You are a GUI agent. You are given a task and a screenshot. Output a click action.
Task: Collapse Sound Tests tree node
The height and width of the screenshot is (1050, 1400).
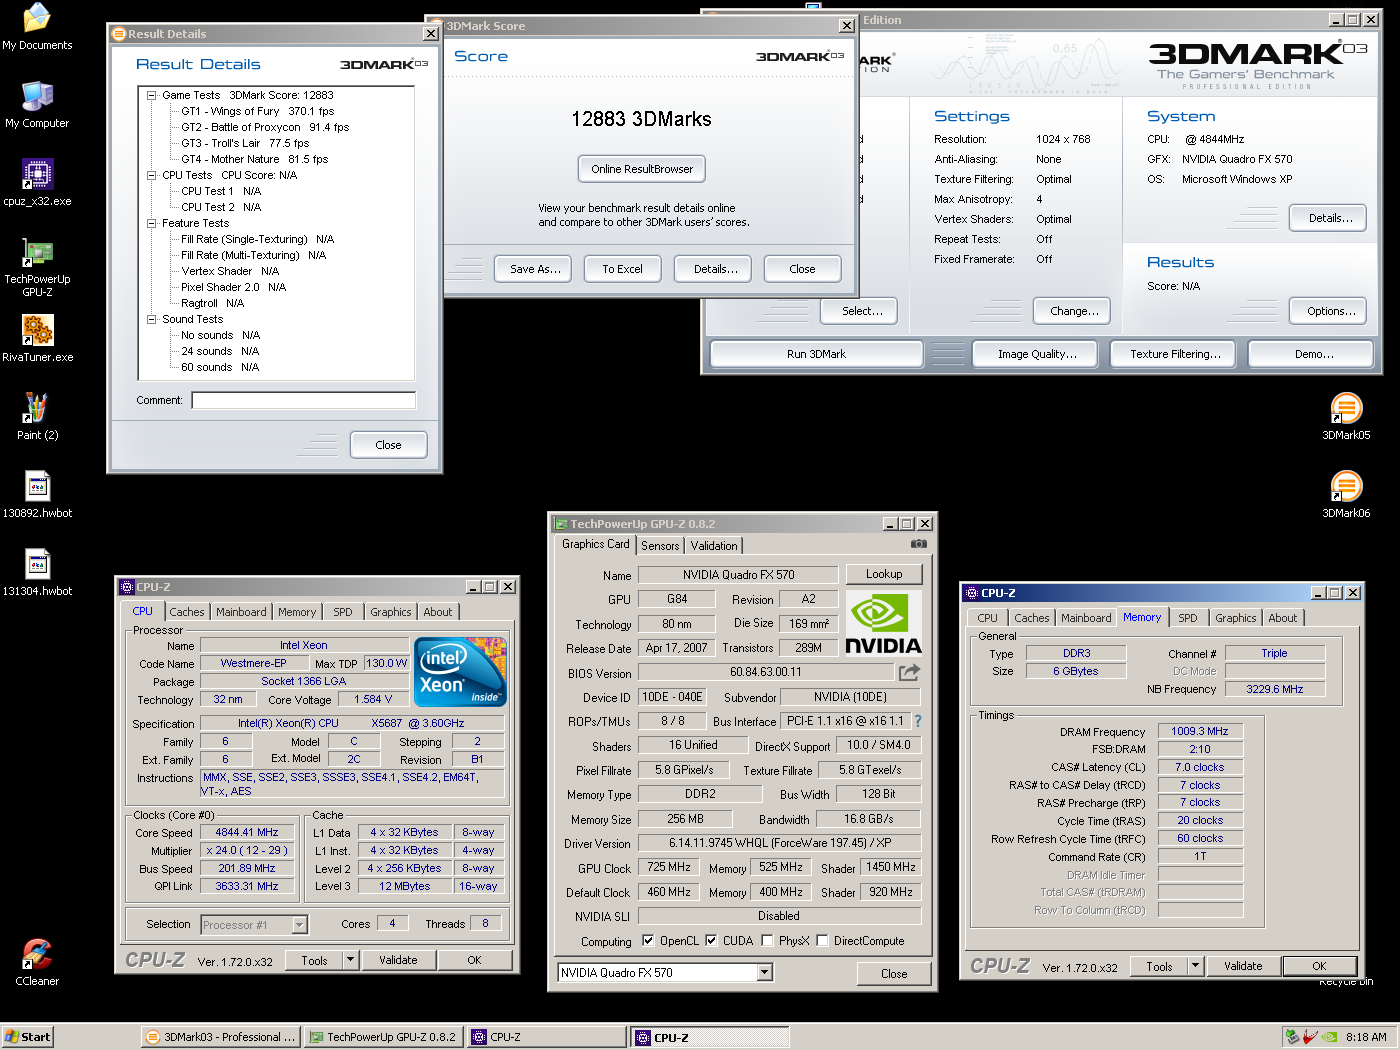[x=152, y=319]
